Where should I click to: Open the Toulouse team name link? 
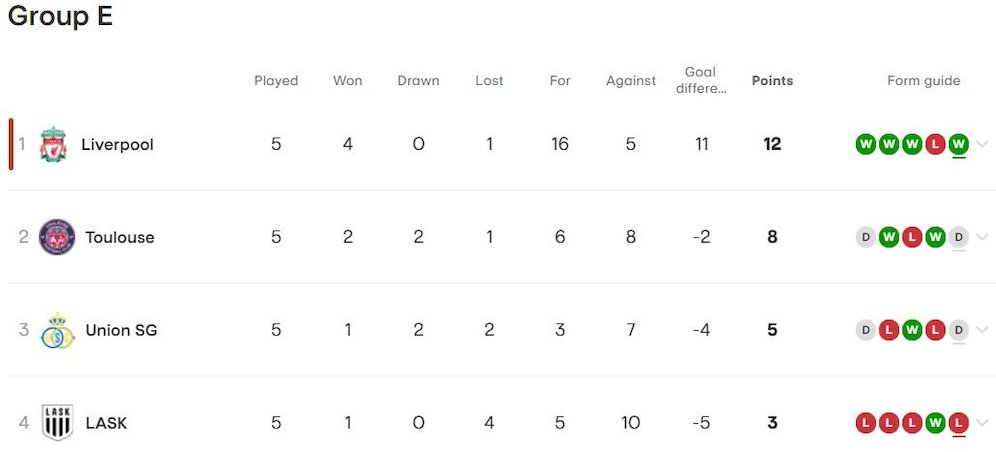click(x=120, y=237)
